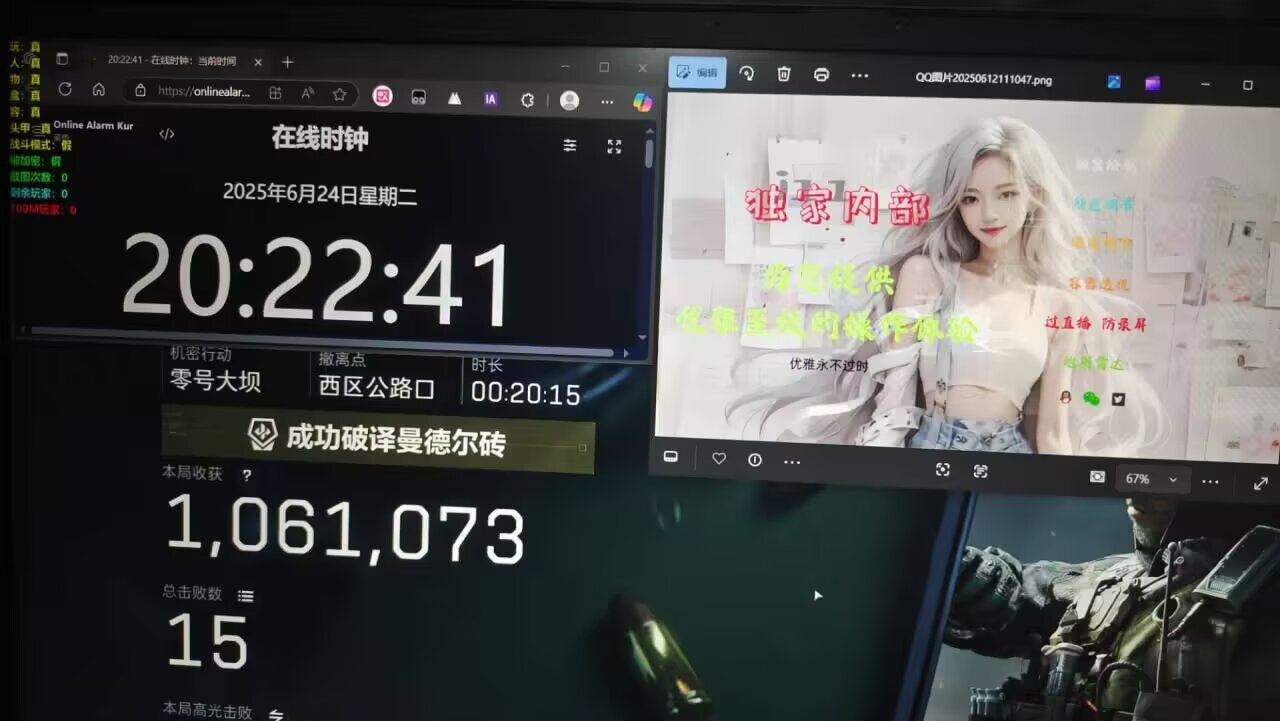Click the date 2025年6月24日星期二
This screenshot has height=721, width=1280.
(x=320, y=194)
